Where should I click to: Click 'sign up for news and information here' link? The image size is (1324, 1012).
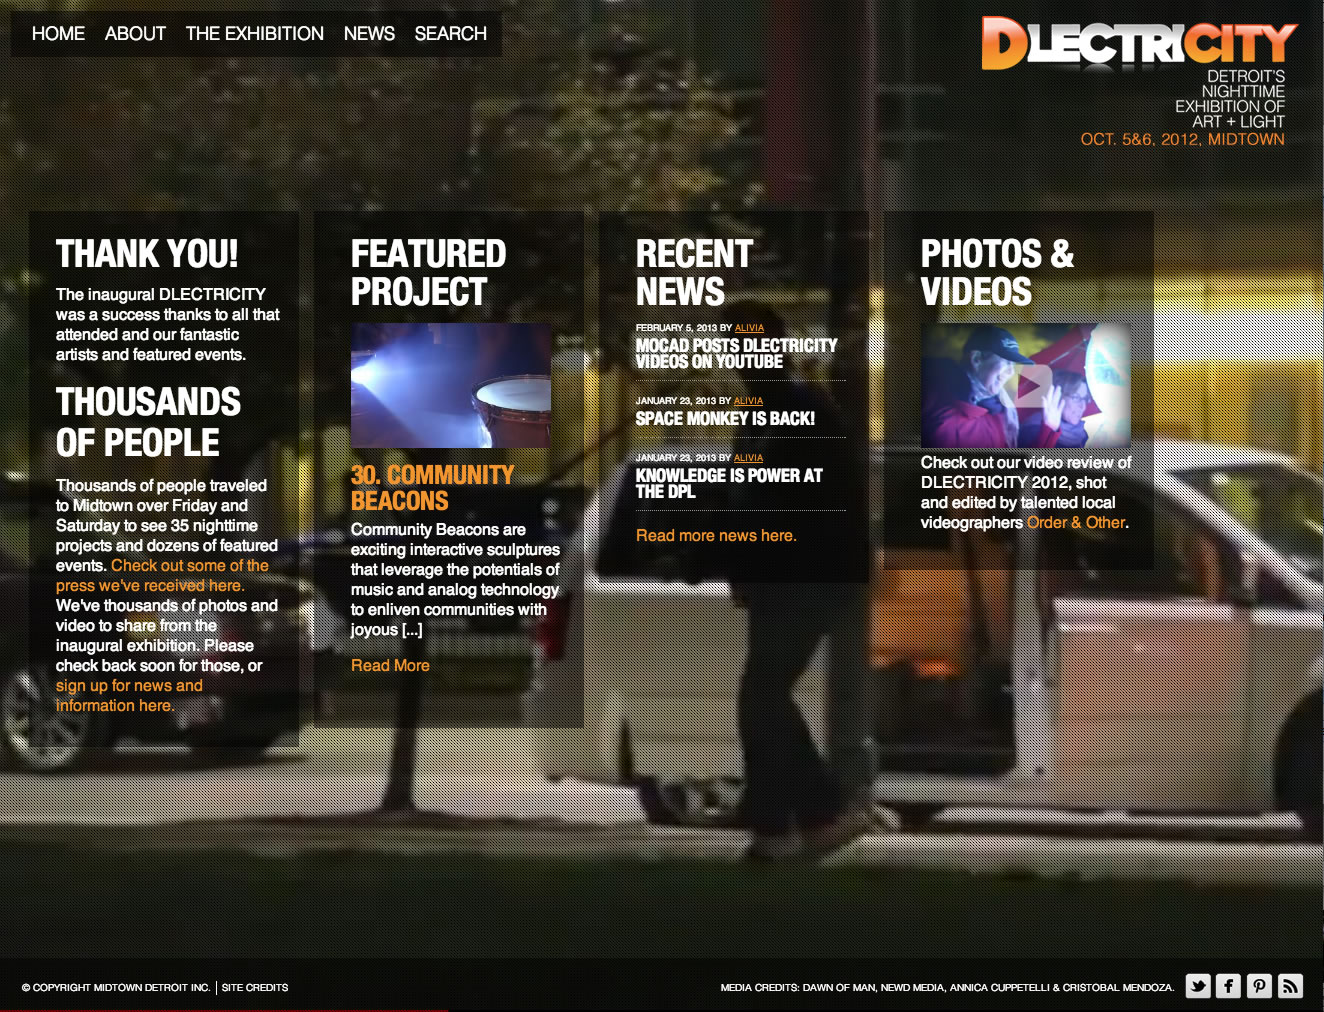point(129,696)
